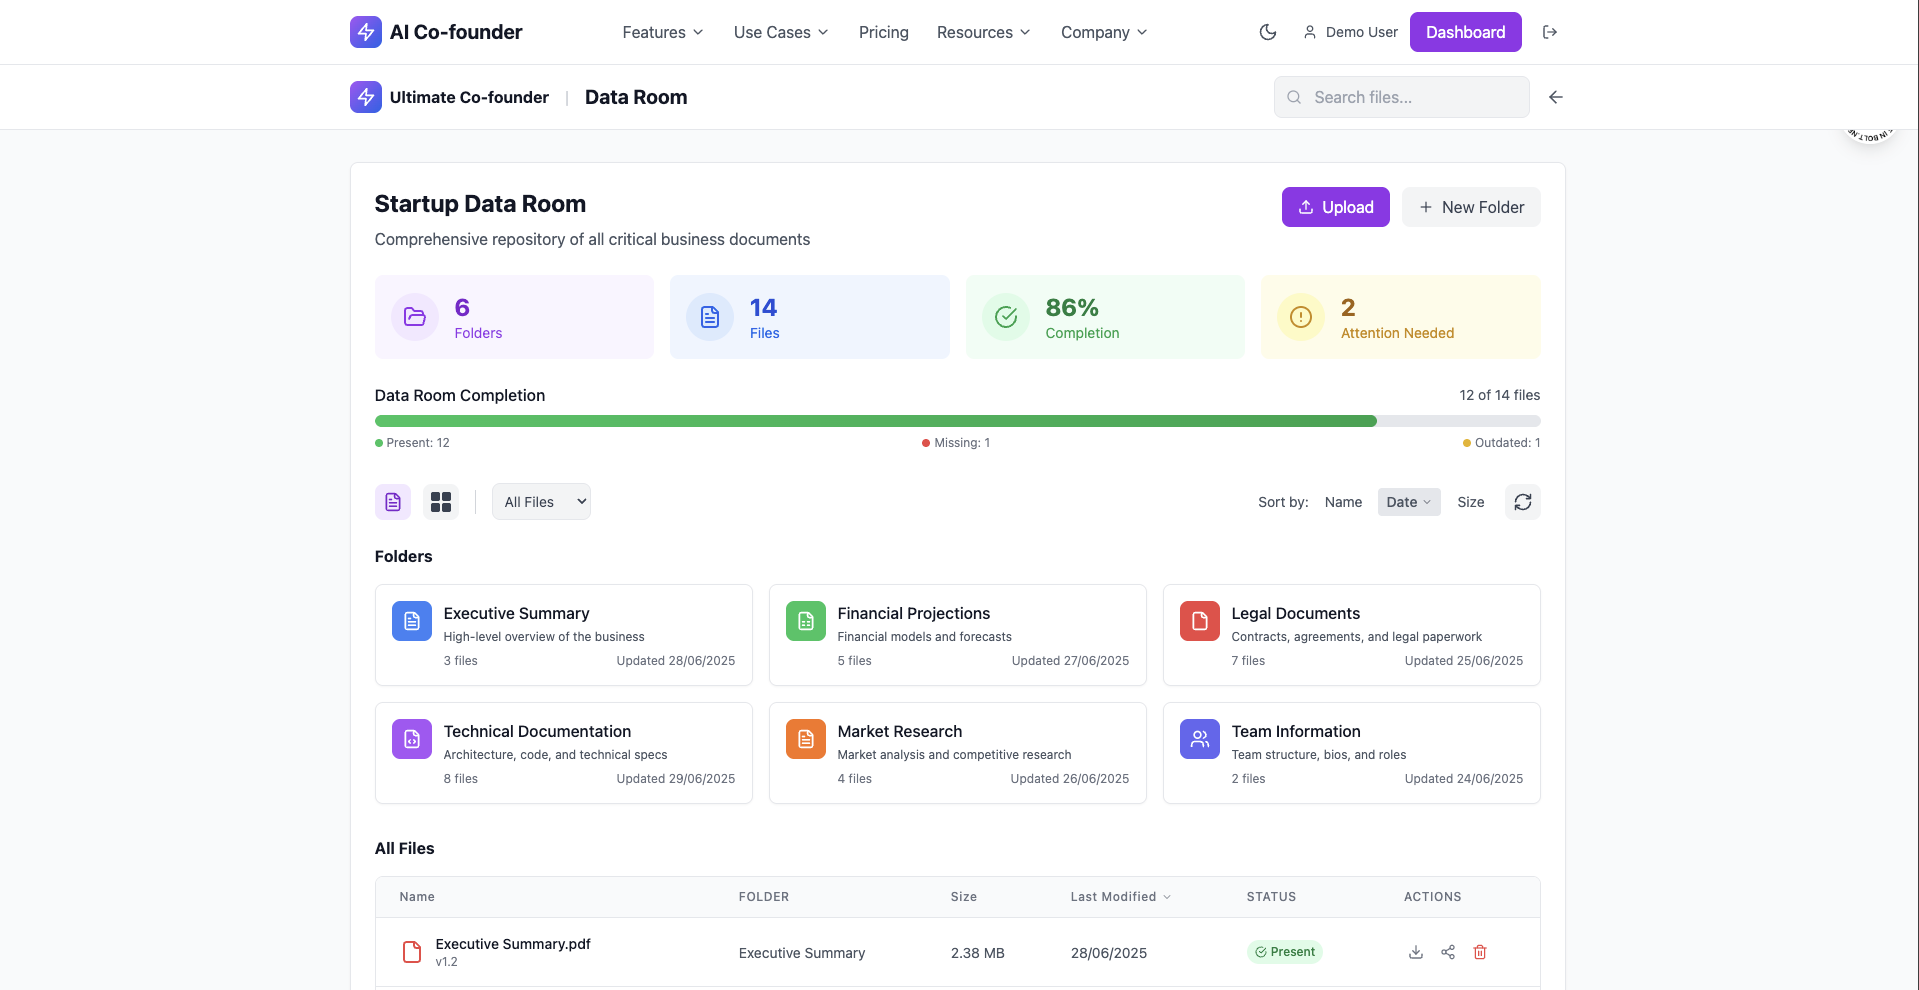Toggle dark mode with the moon icon
1919x990 pixels.
click(1267, 31)
